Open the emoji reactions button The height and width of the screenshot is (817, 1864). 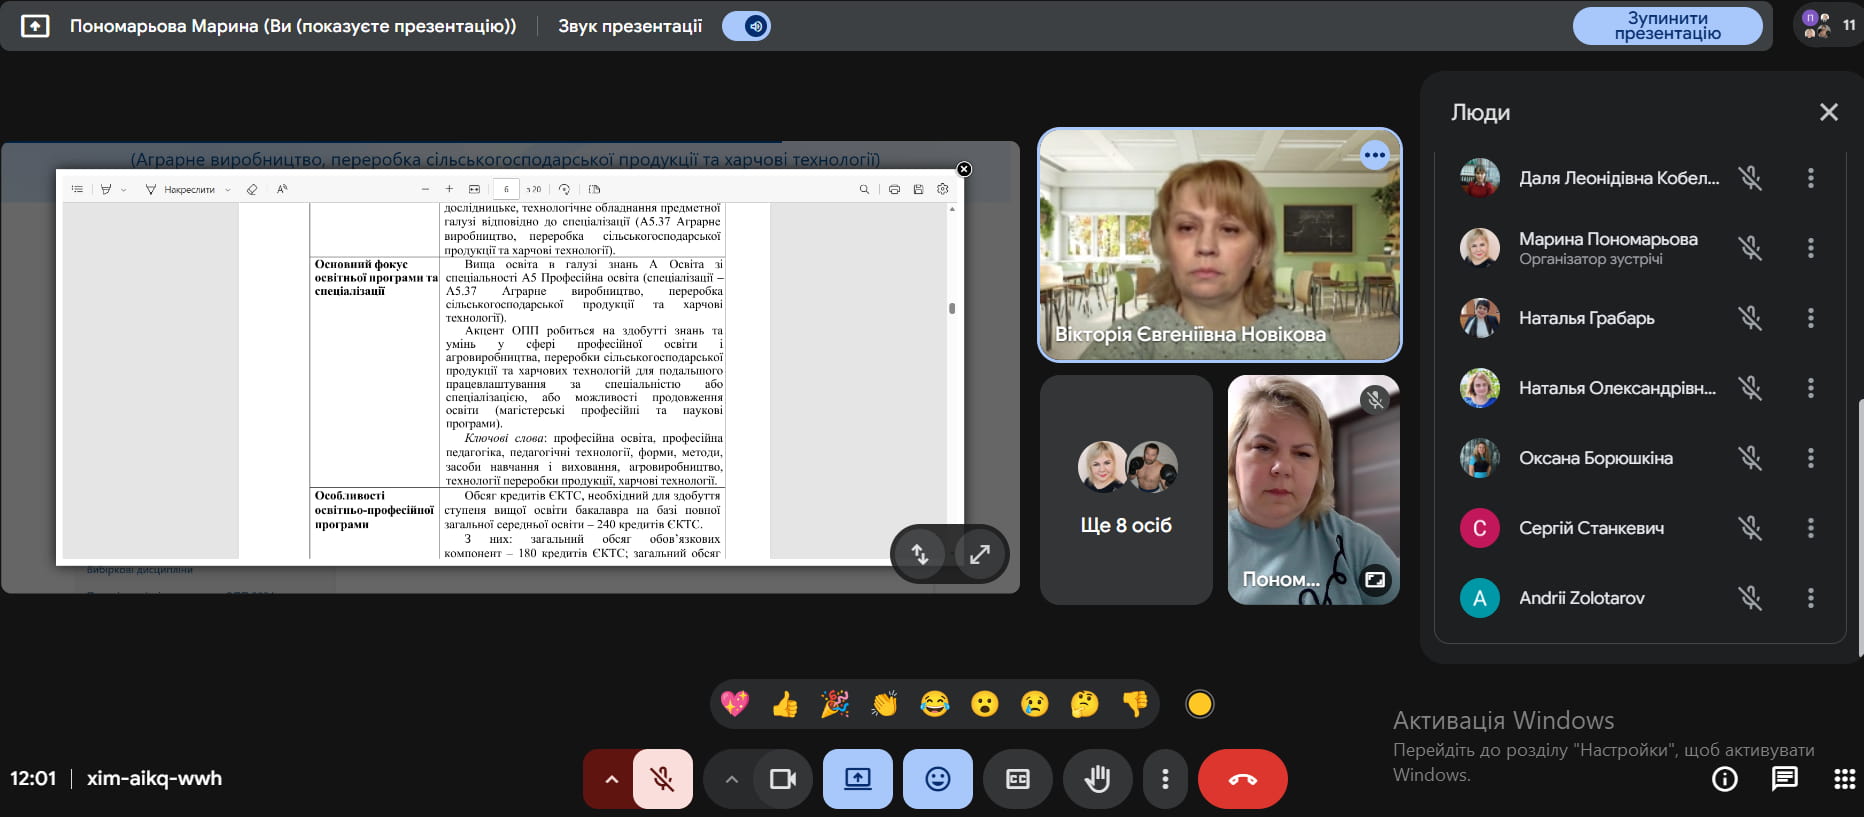point(937,779)
